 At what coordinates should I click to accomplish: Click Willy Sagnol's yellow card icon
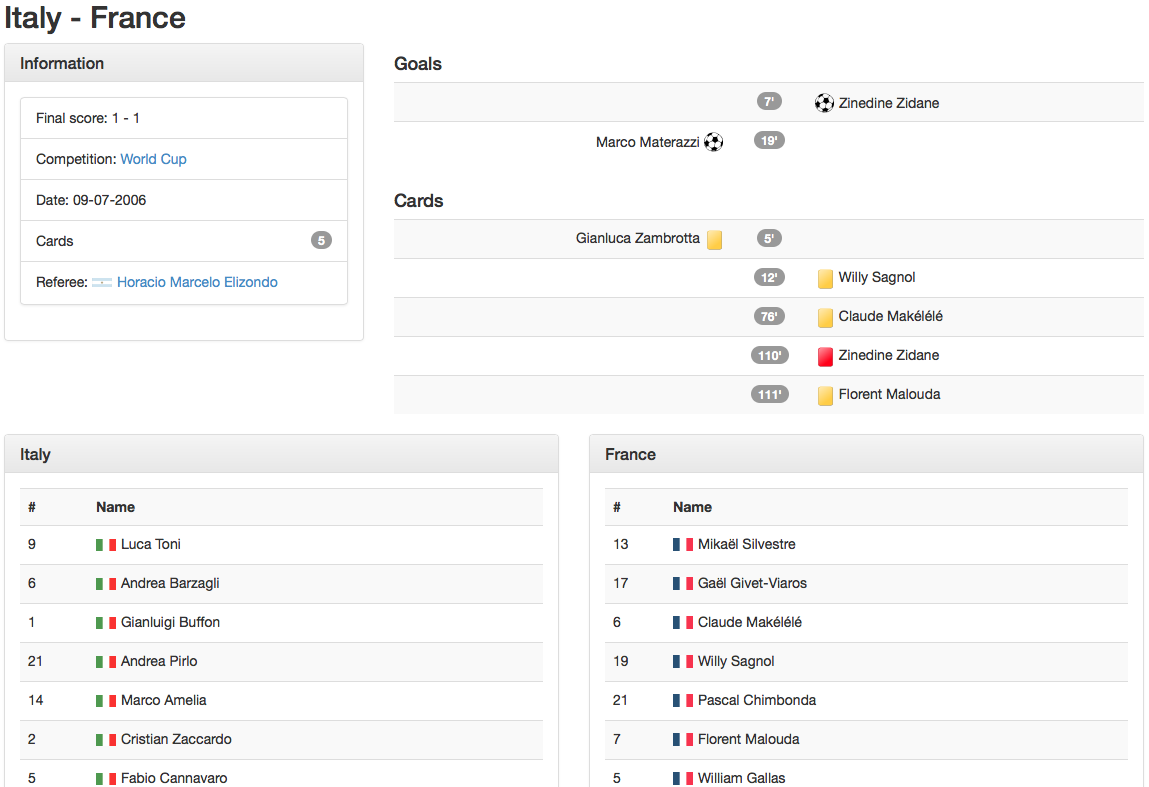pos(825,278)
